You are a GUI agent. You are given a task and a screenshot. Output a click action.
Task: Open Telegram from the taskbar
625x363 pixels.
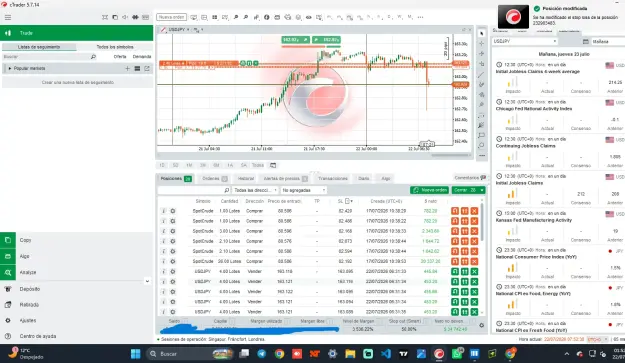coord(261,354)
